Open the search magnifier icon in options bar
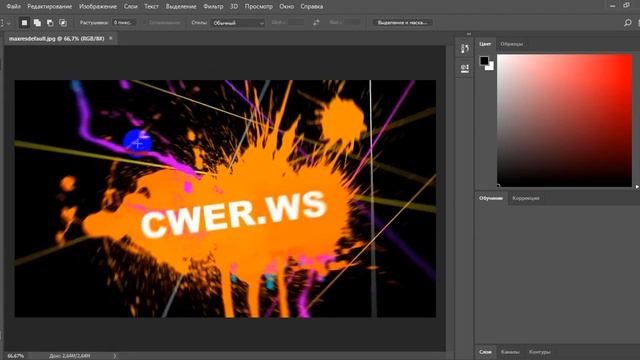 627,23
